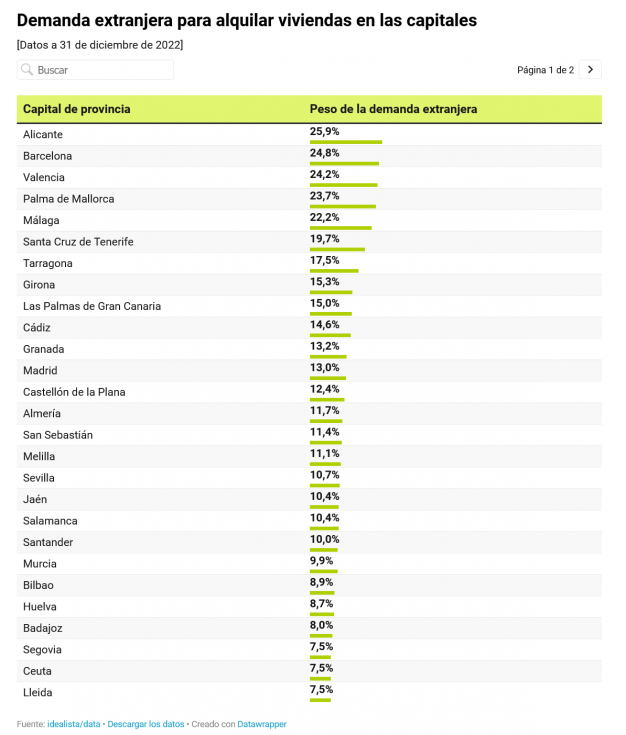Screen dimensions: 626x735
Task: Click the search magnifier icon
Action: point(27,70)
